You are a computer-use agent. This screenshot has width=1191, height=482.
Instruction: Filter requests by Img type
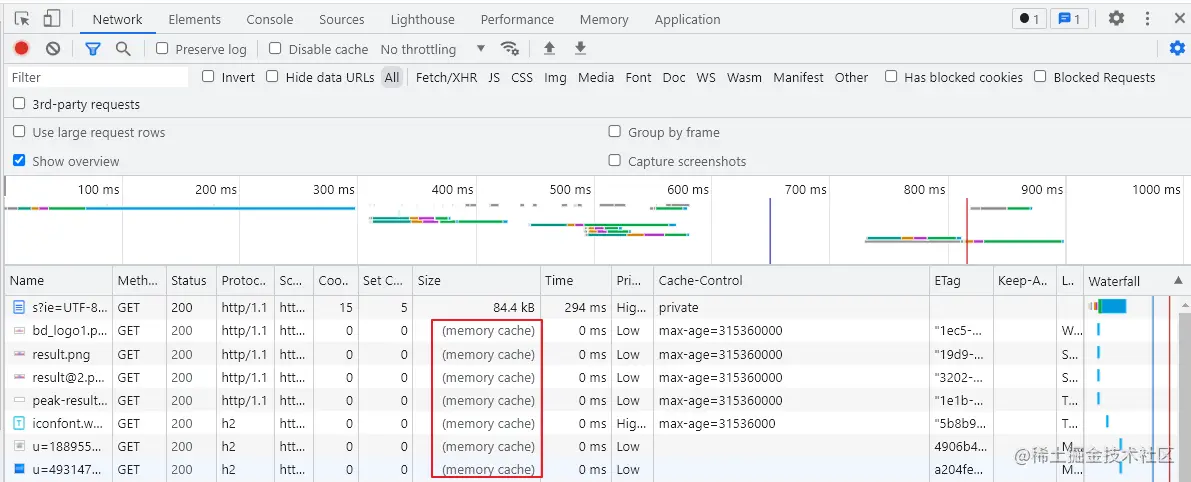pyautogui.click(x=555, y=77)
